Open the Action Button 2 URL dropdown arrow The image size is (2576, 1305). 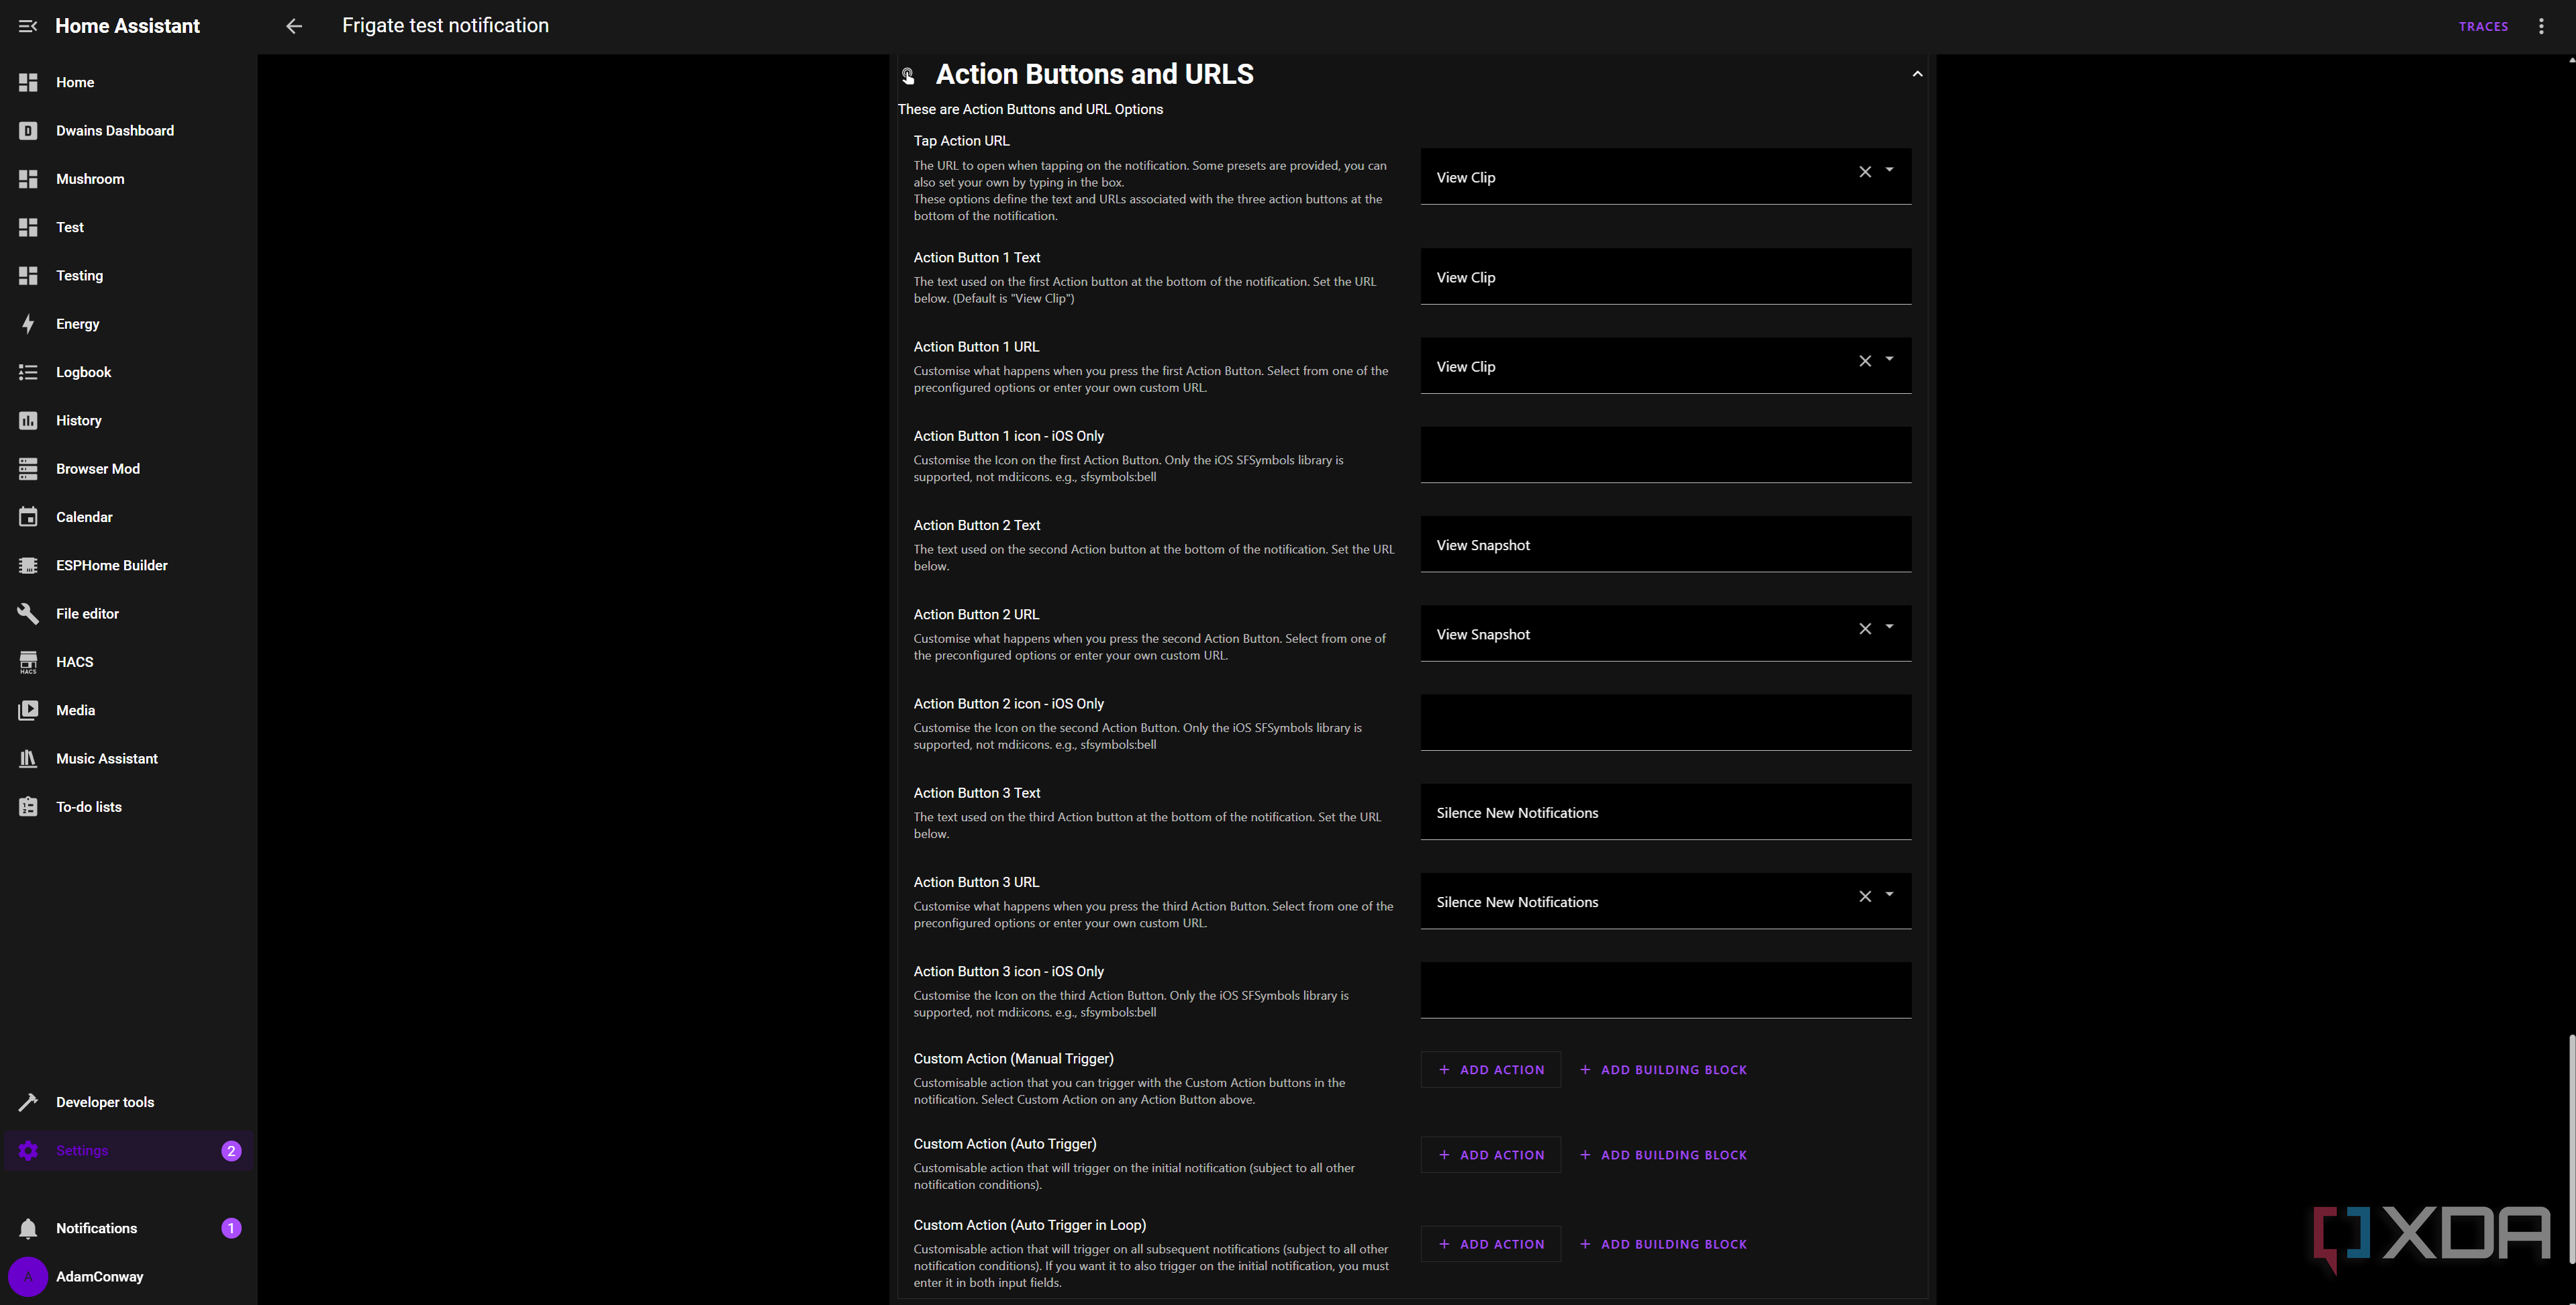1889,627
